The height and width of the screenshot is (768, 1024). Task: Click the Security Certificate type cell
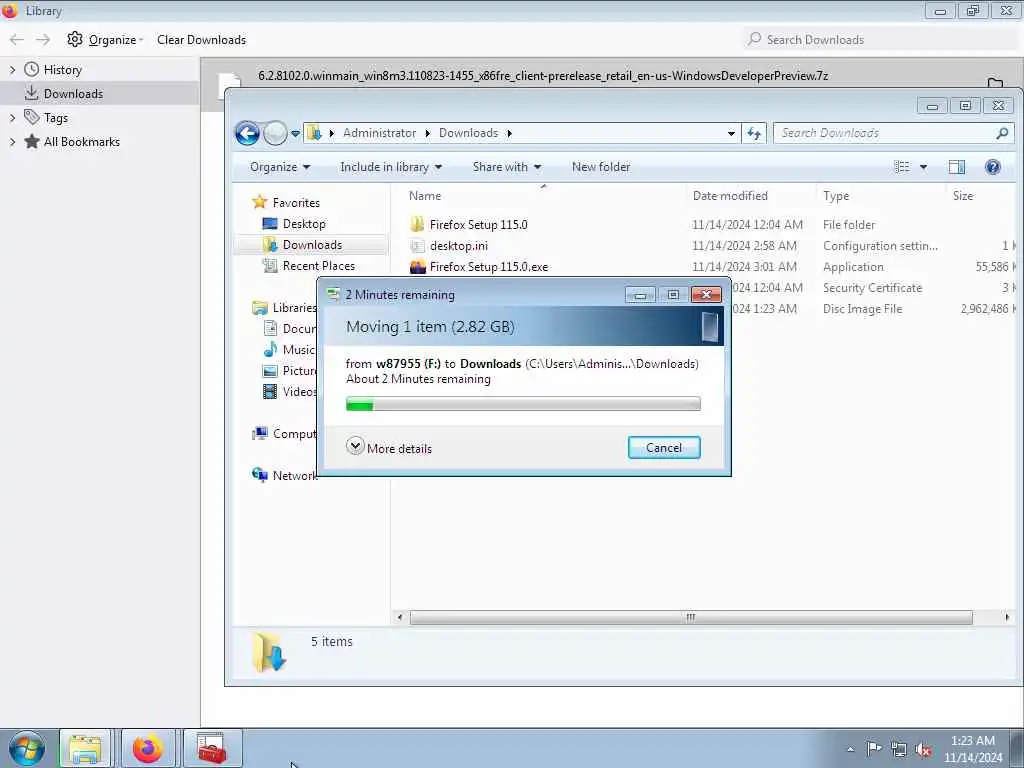(872, 288)
